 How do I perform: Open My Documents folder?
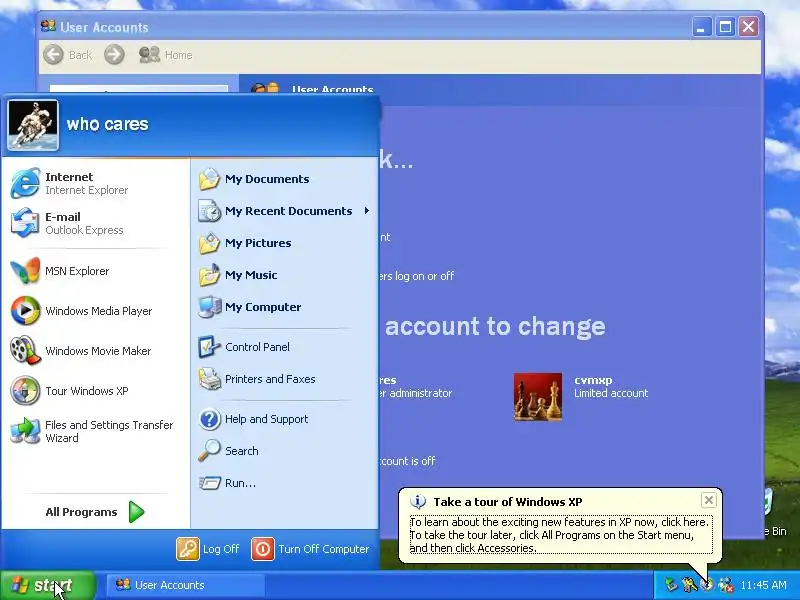point(284,179)
